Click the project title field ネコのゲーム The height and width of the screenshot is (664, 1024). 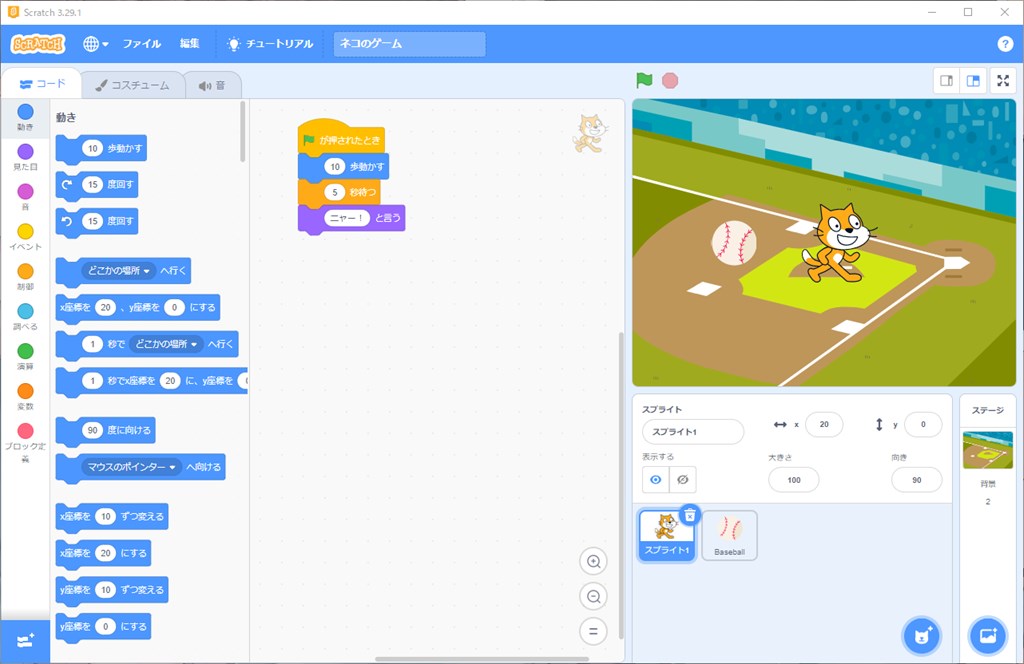409,44
